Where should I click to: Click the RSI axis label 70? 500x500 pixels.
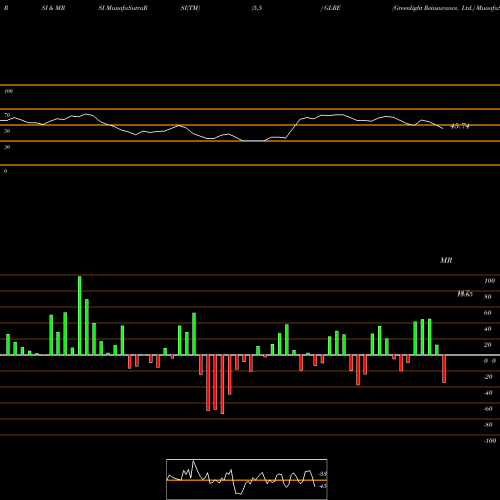pyautogui.click(x=7, y=115)
